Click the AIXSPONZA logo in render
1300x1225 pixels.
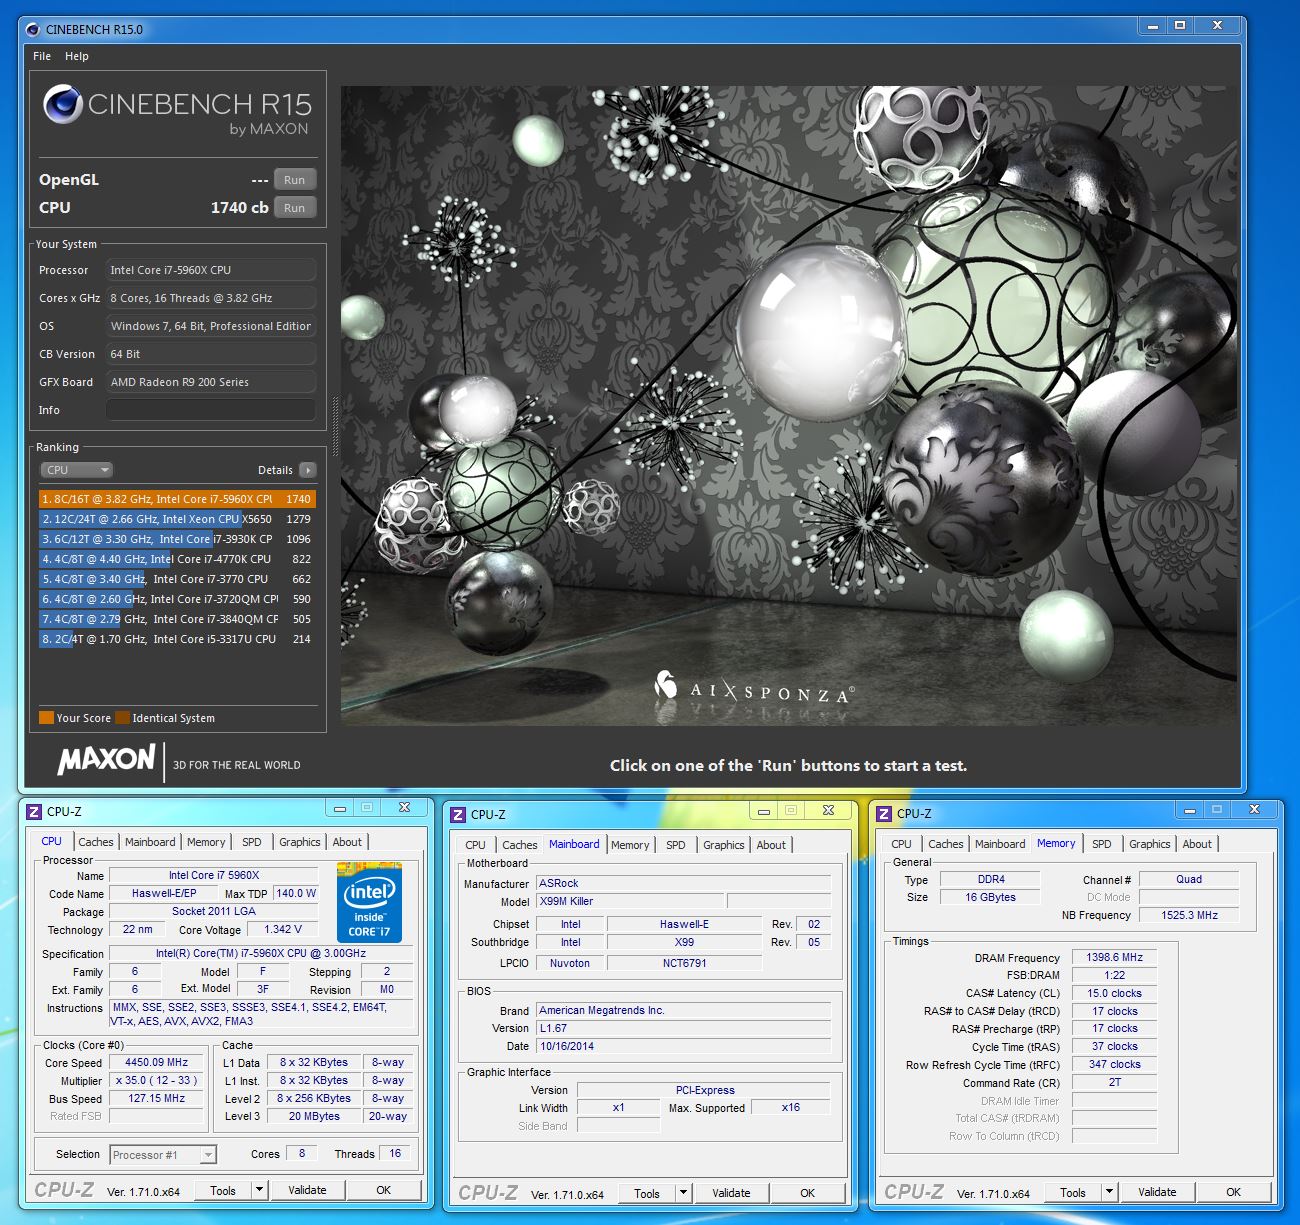(x=754, y=687)
